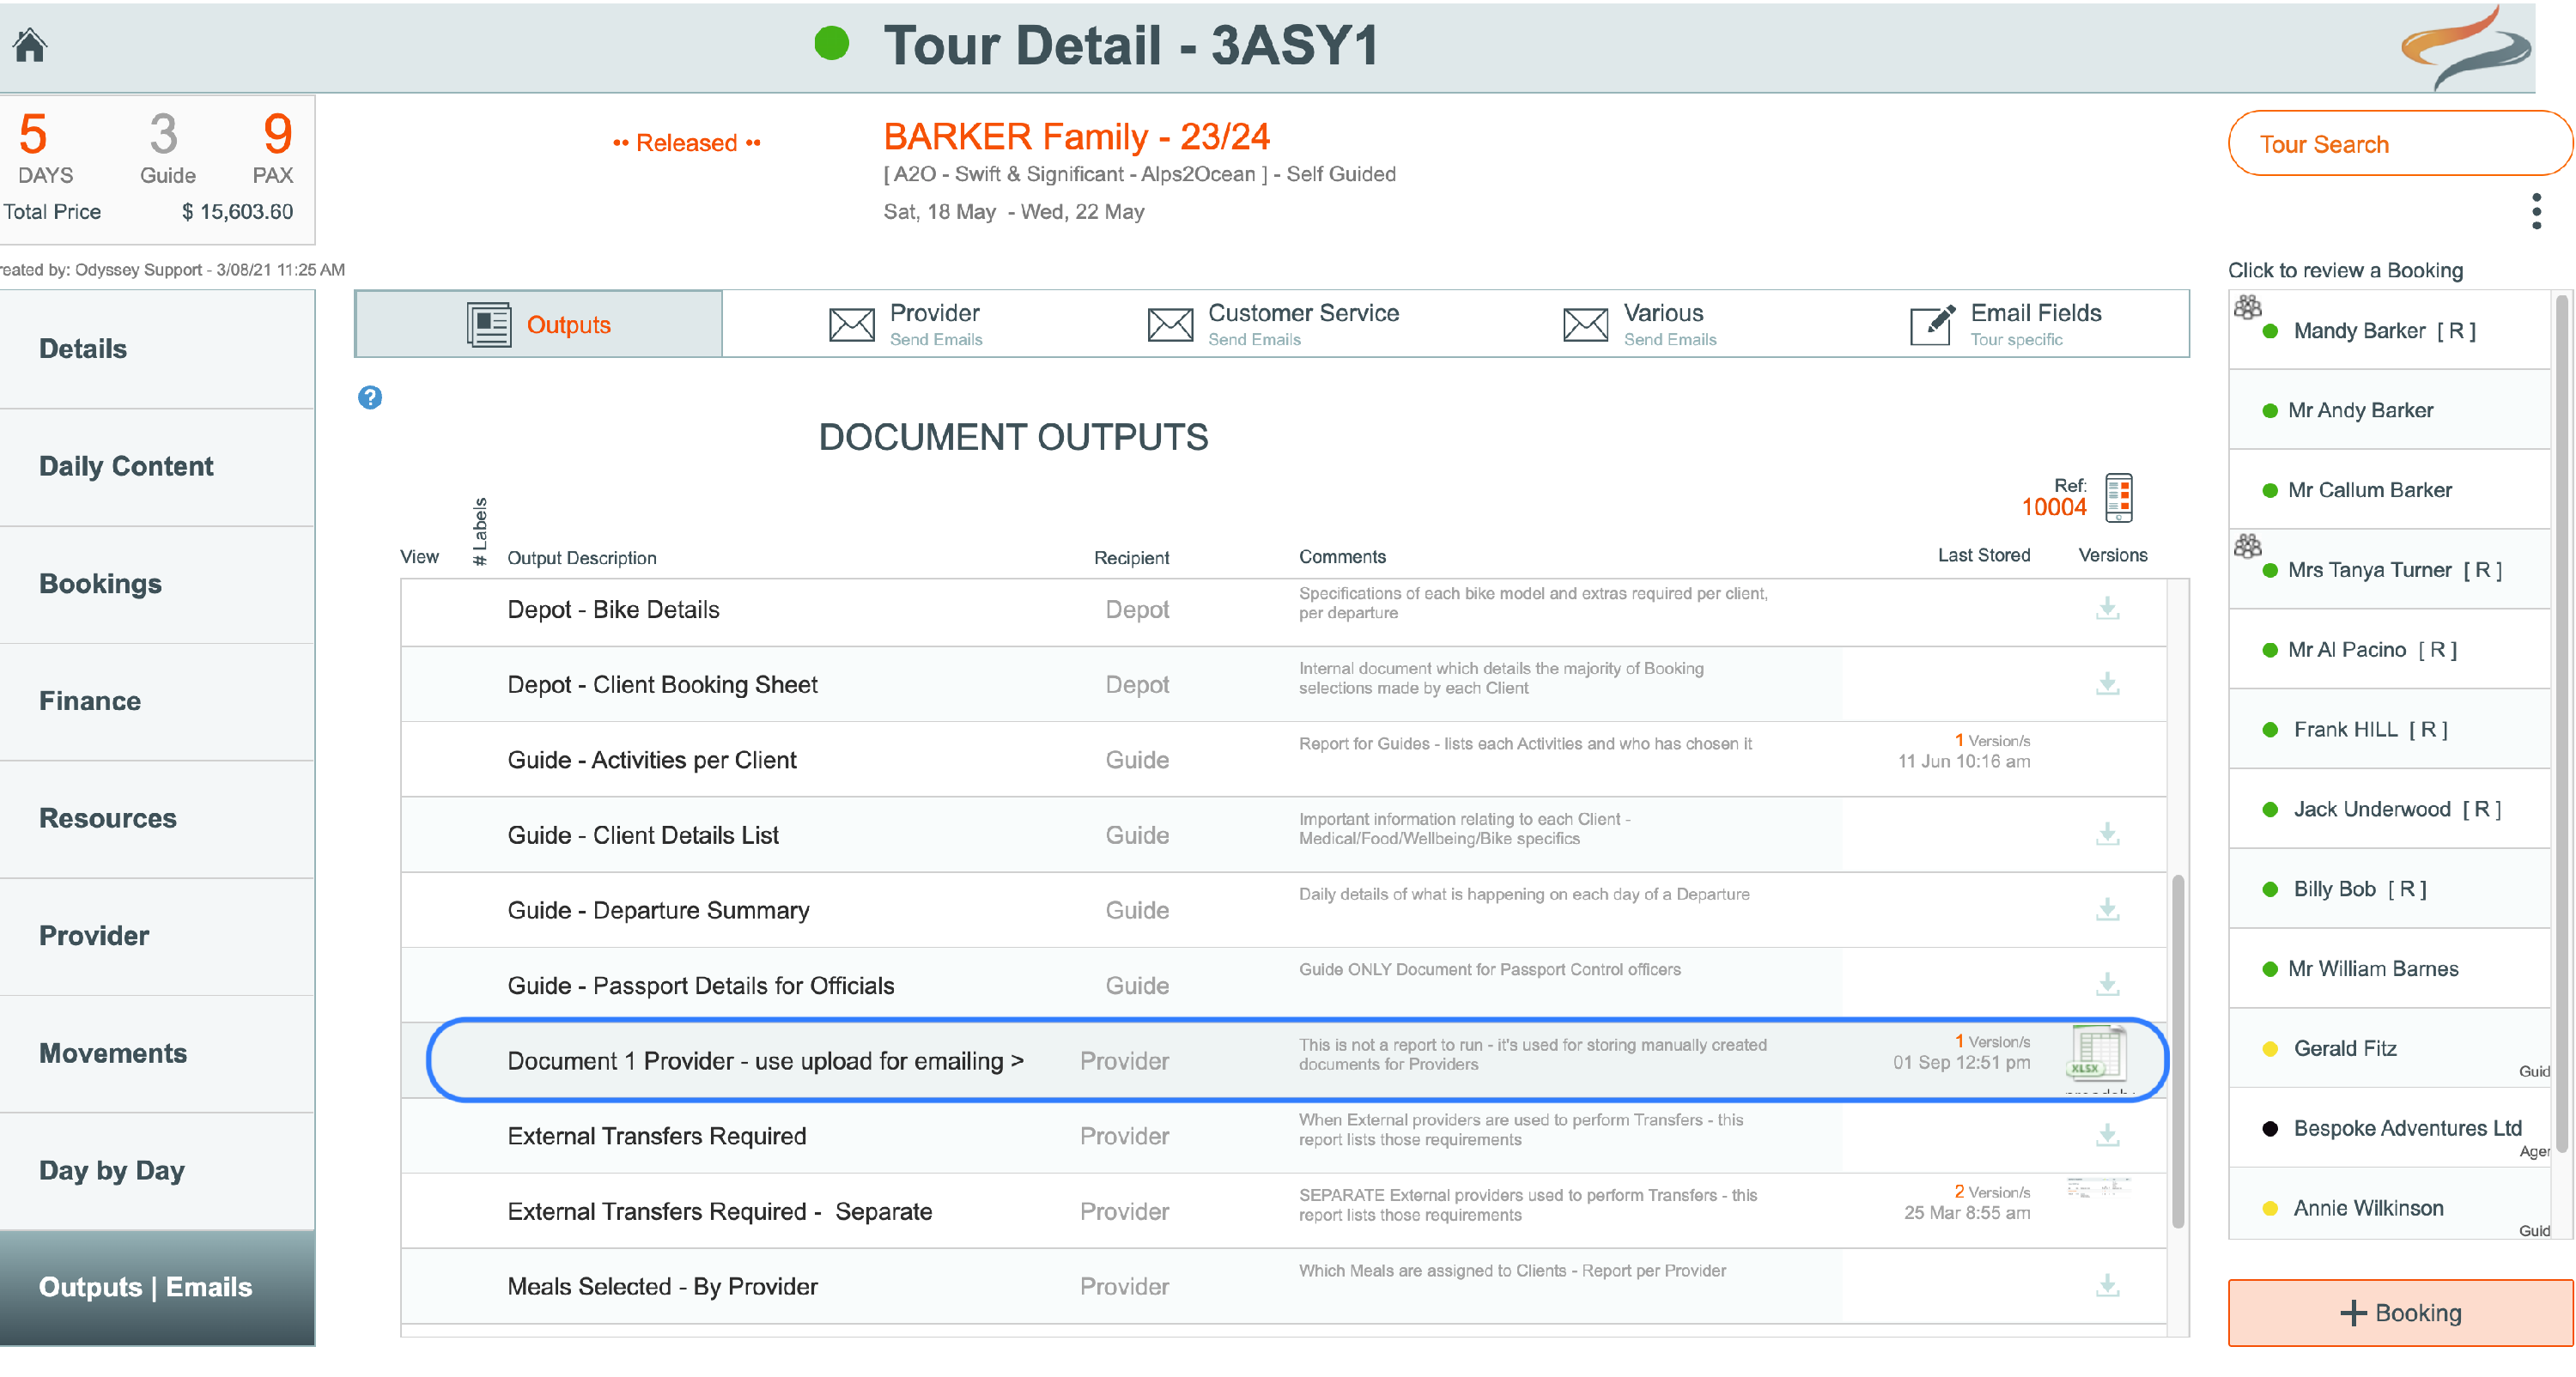Open the Bookings section

157,584
